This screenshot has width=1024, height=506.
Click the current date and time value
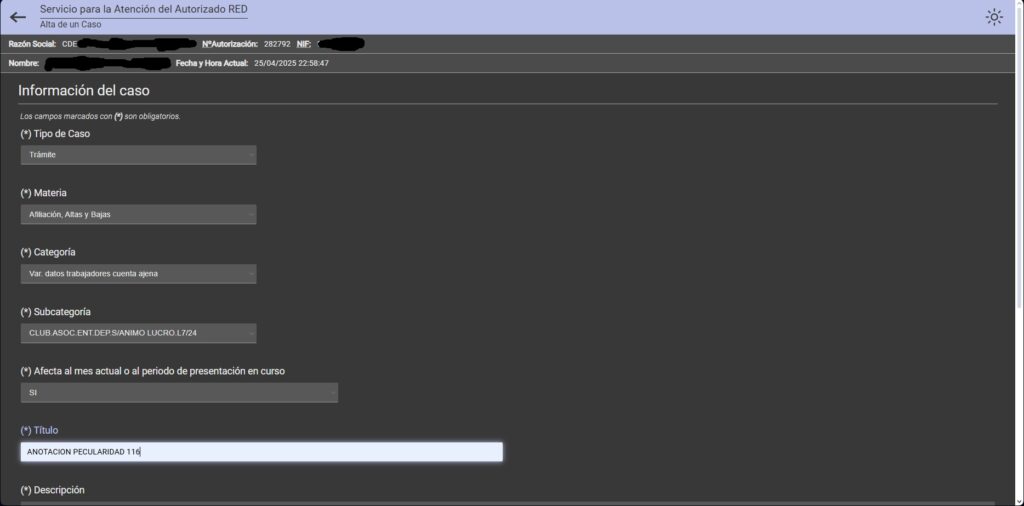[x=291, y=63]
